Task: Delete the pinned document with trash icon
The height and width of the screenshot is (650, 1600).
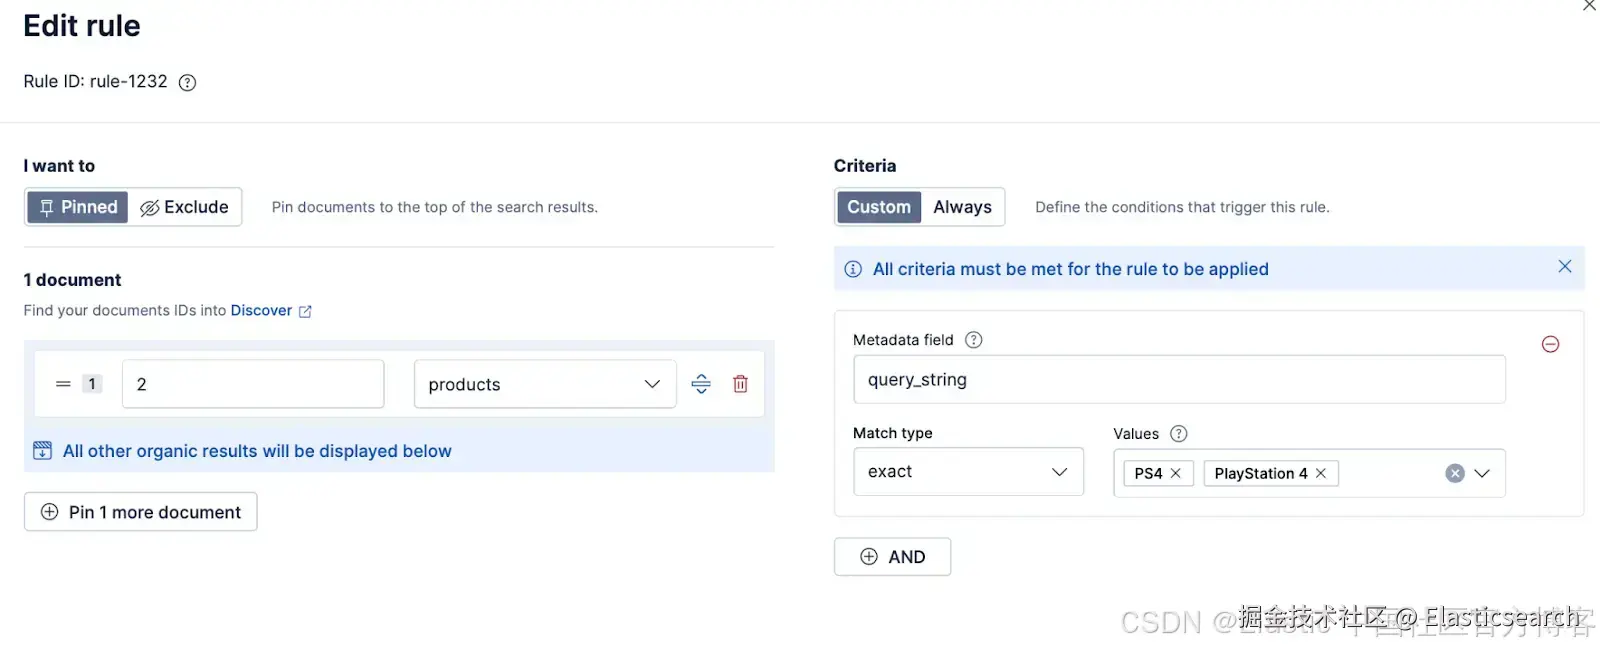Action: 740,384
